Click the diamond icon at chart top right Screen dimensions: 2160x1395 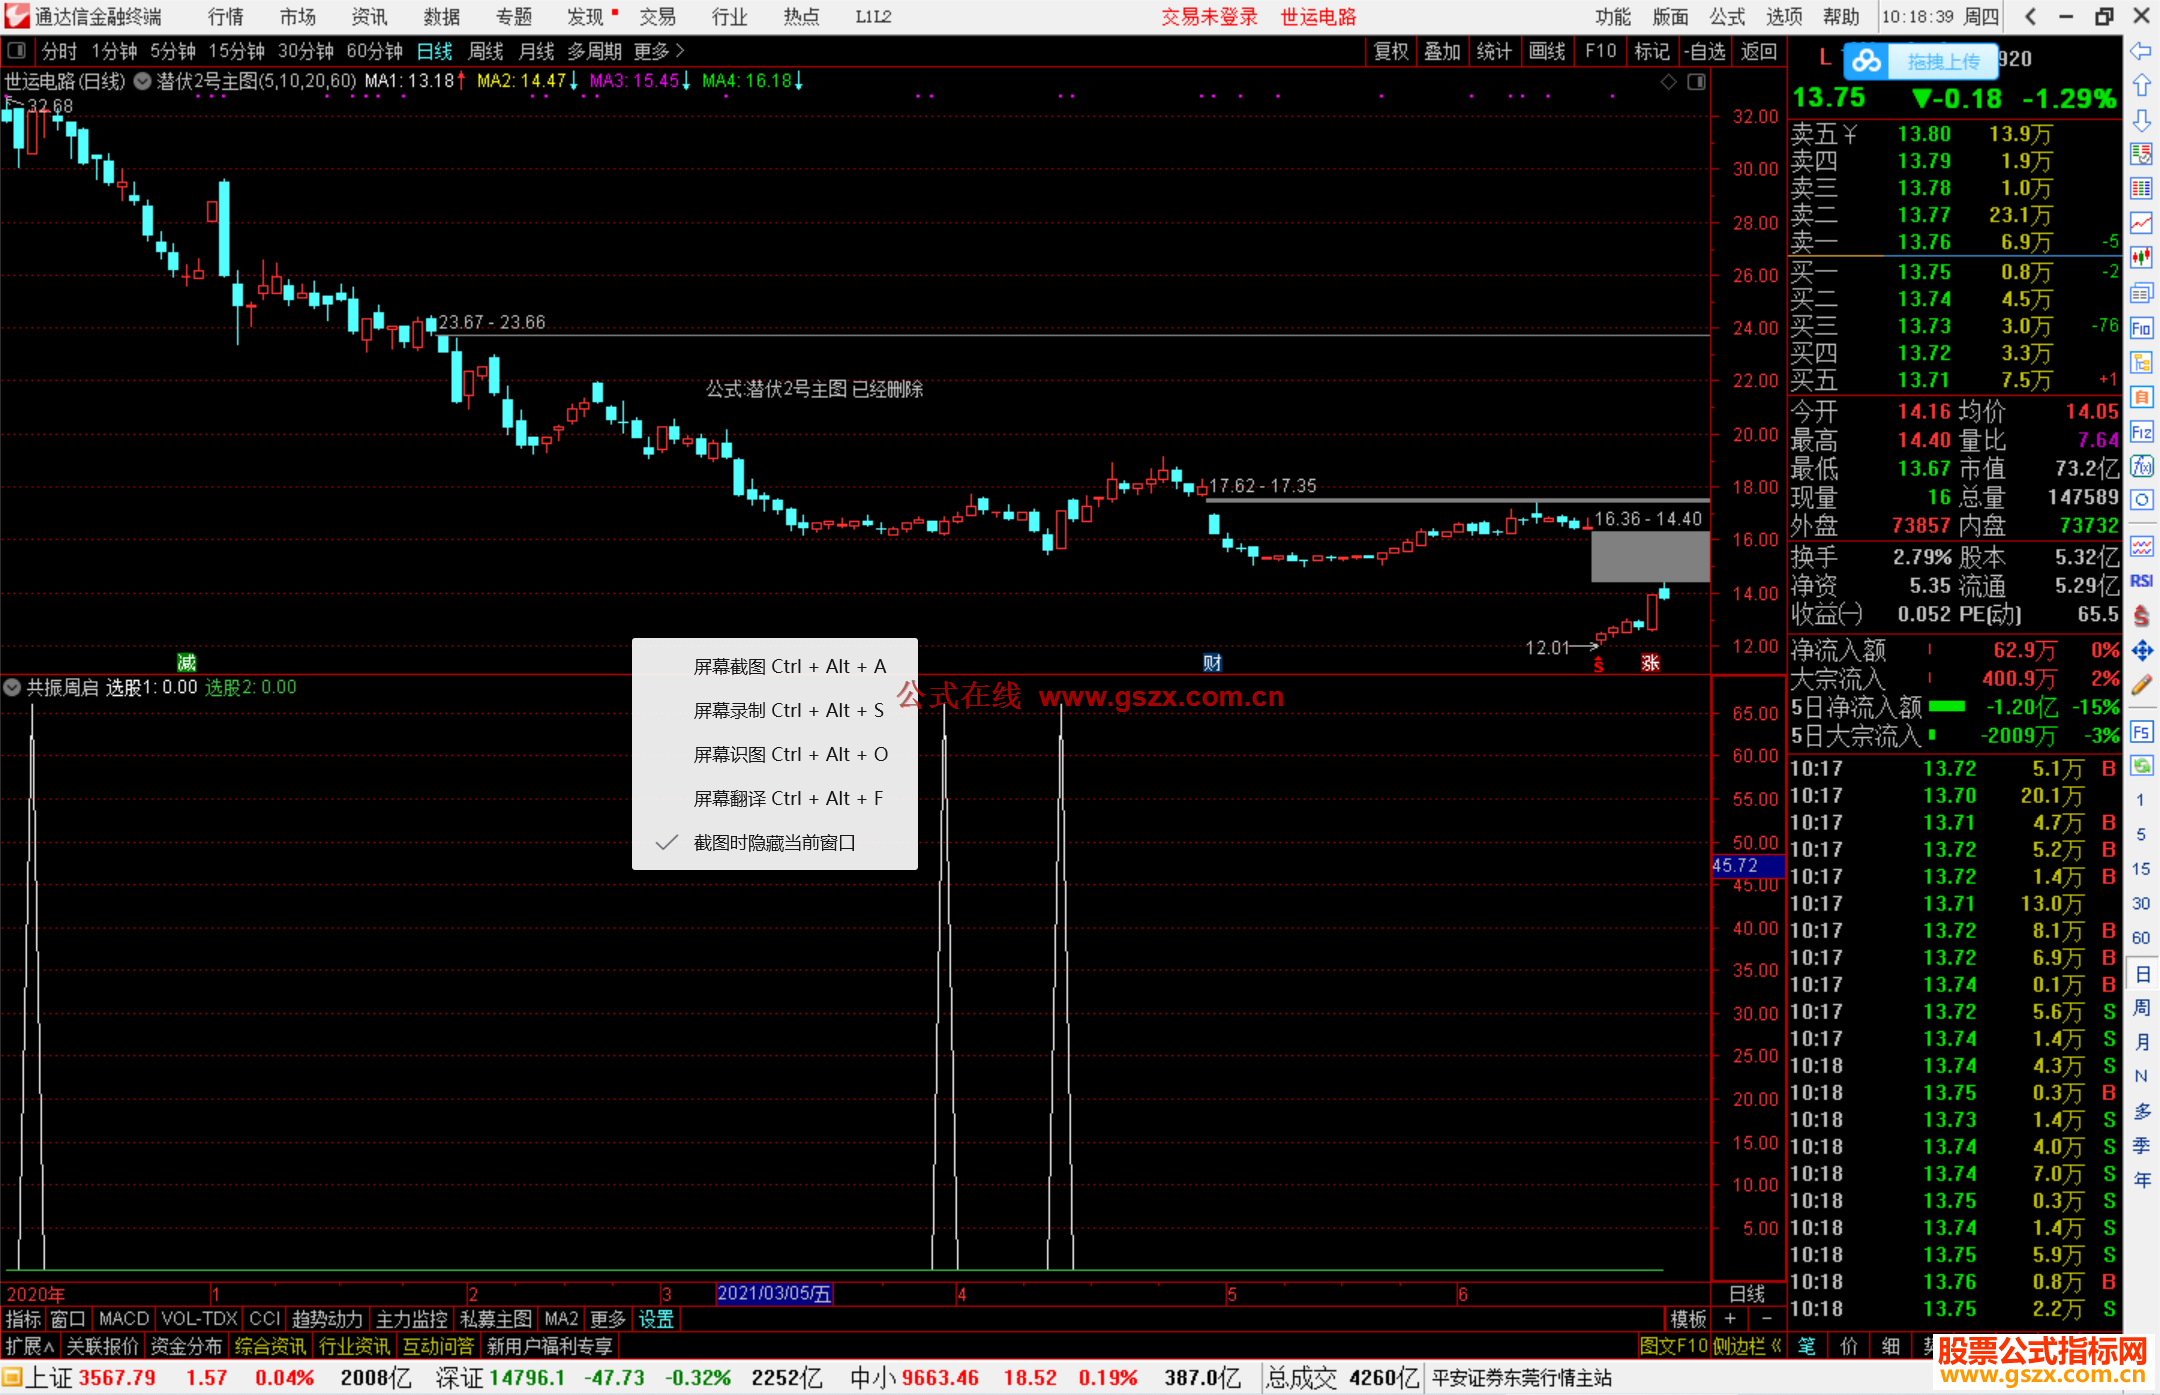(x=1669, y=82)
